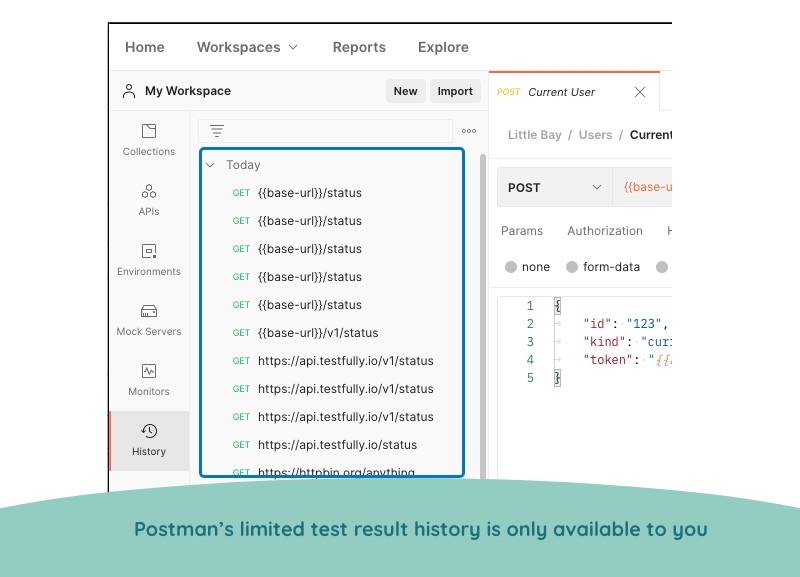
Task: Click the history search input field
Action: click(x=325, y=131)
